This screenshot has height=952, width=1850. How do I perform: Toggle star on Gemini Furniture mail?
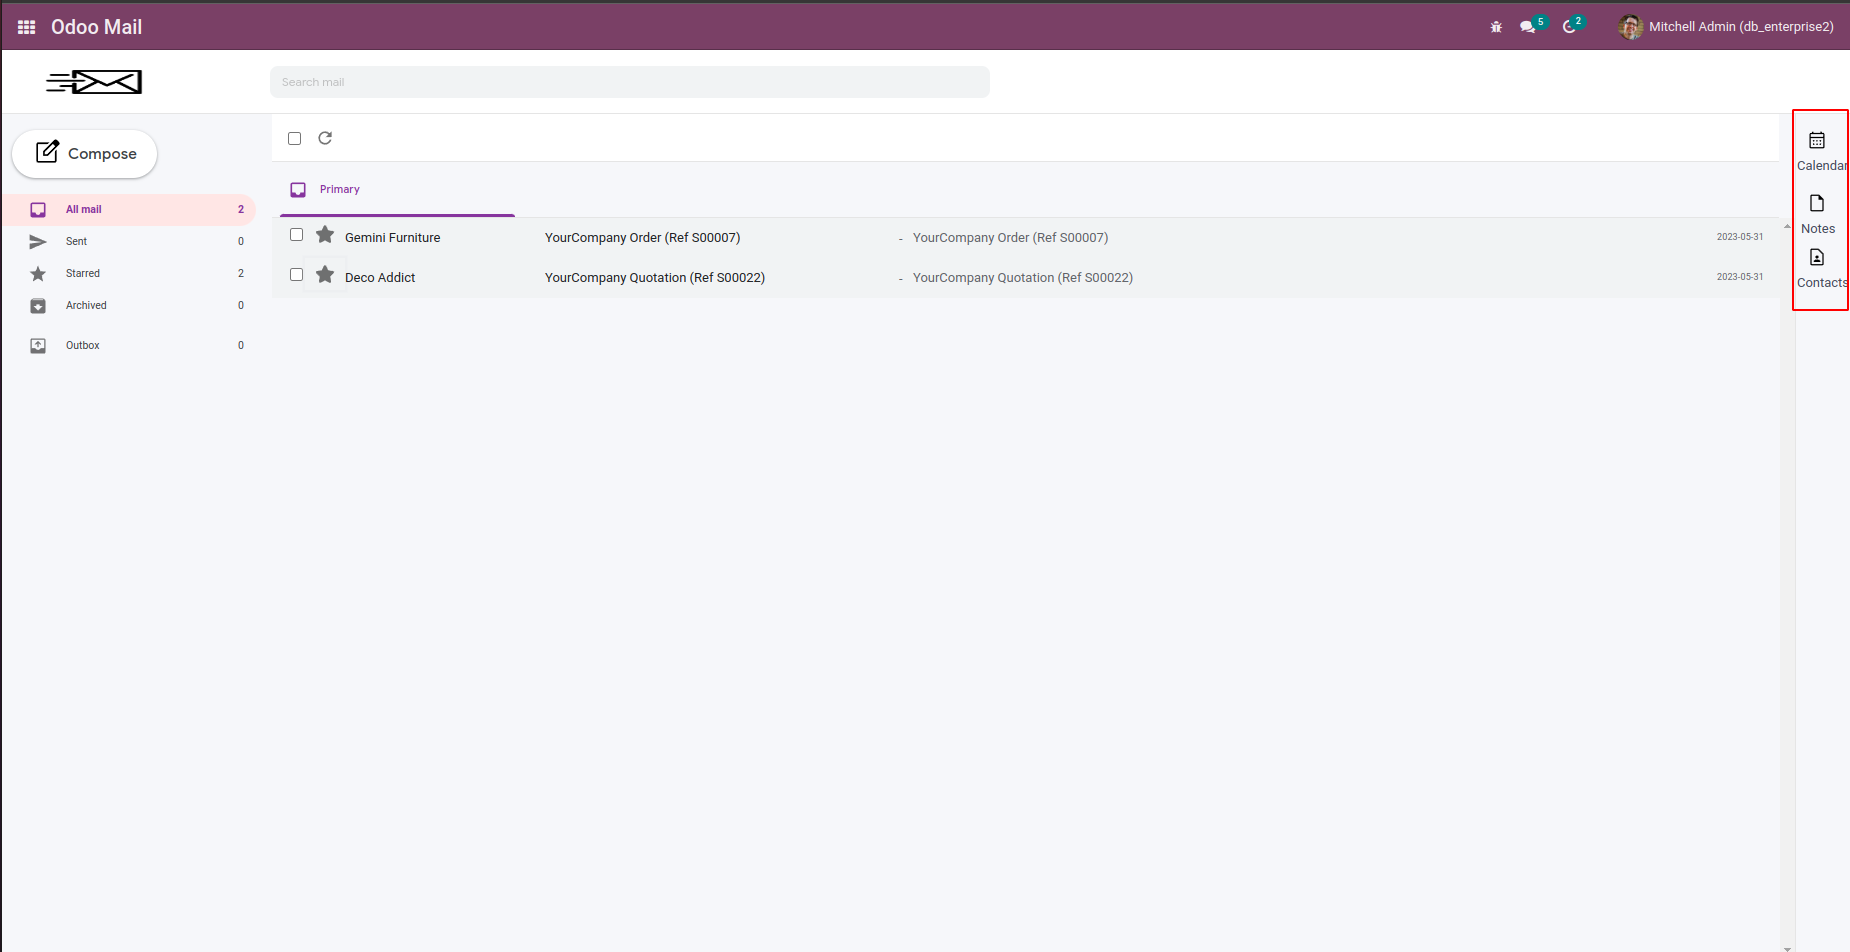(325, 235)
